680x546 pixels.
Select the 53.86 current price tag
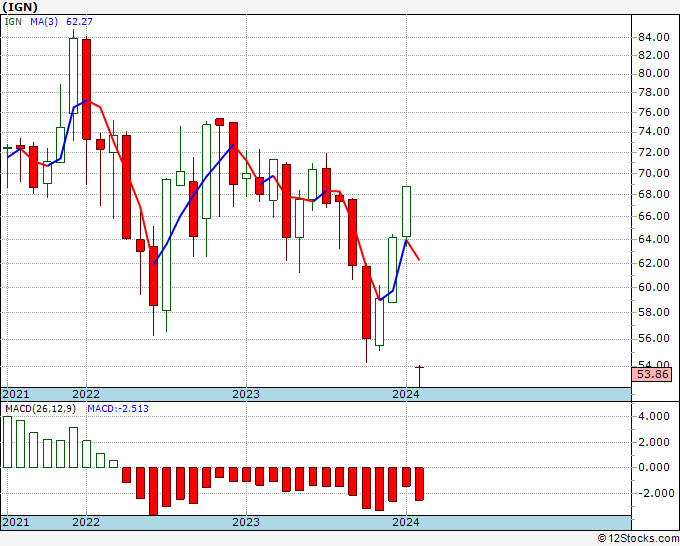point(652,374)
